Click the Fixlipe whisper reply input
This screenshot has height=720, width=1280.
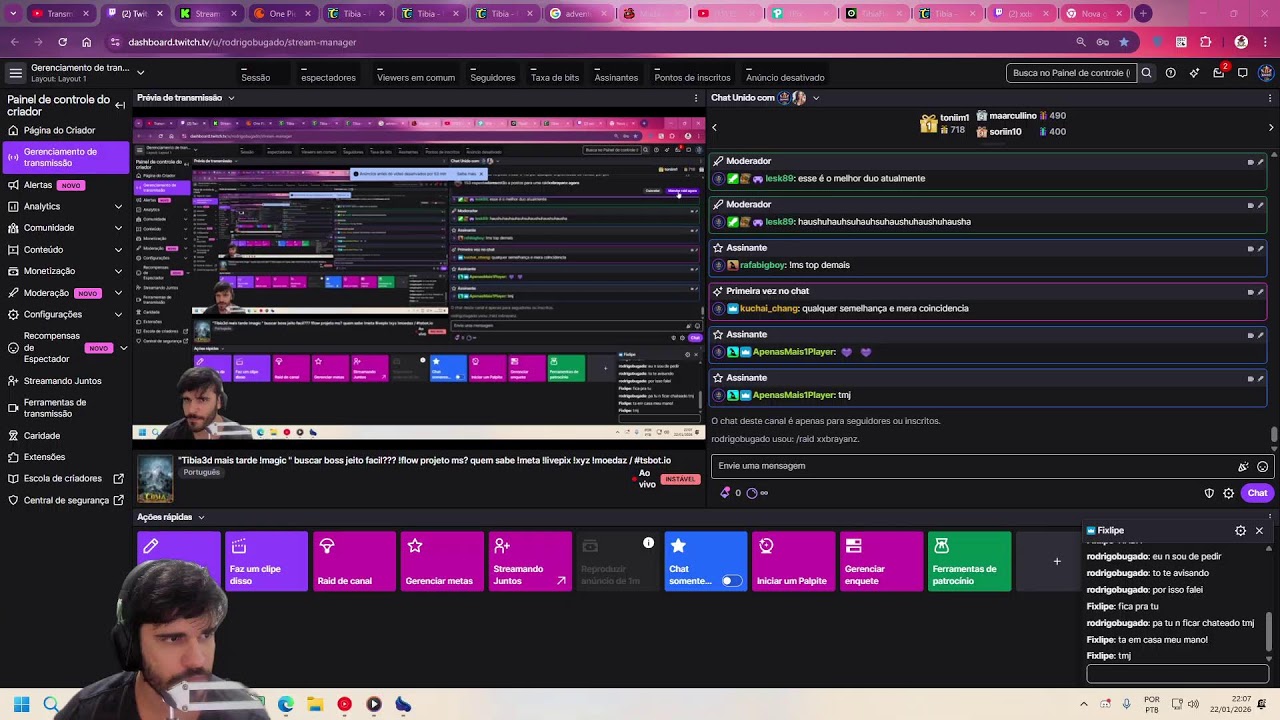coord(1177,674)
